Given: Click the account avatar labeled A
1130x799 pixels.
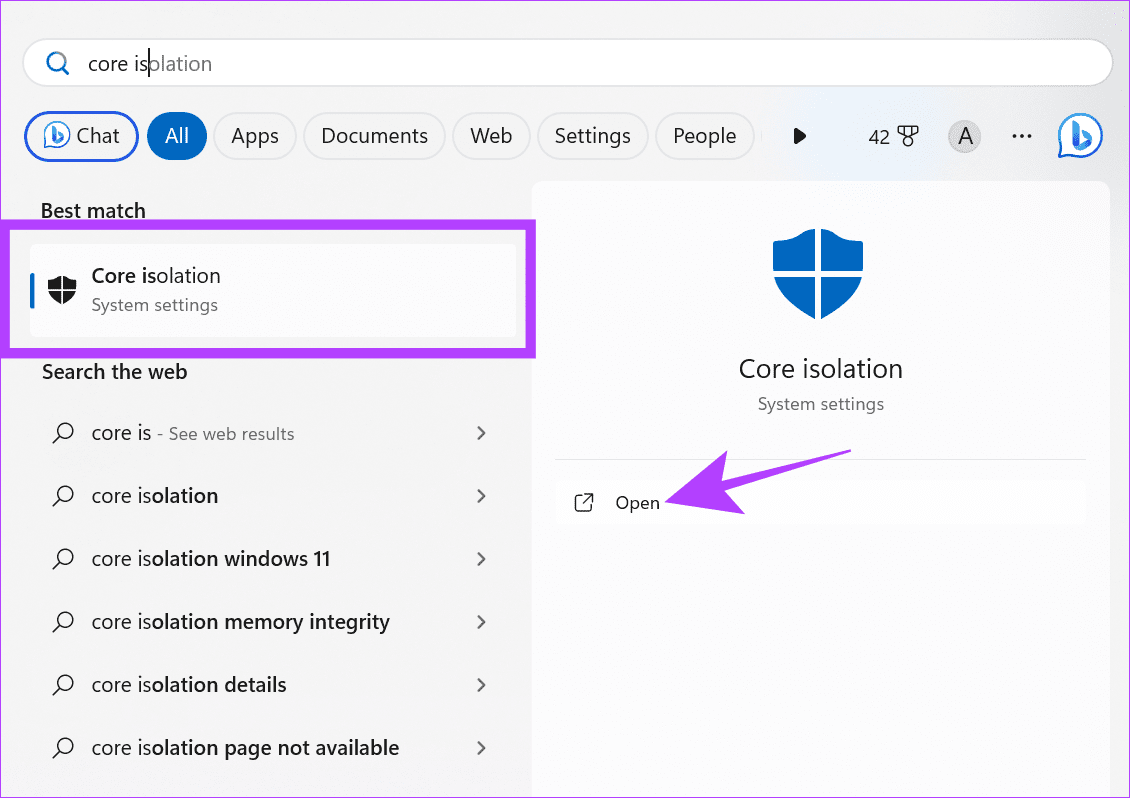Looking at the screenshot, I should pyautogui.click(x=965, y=136).
